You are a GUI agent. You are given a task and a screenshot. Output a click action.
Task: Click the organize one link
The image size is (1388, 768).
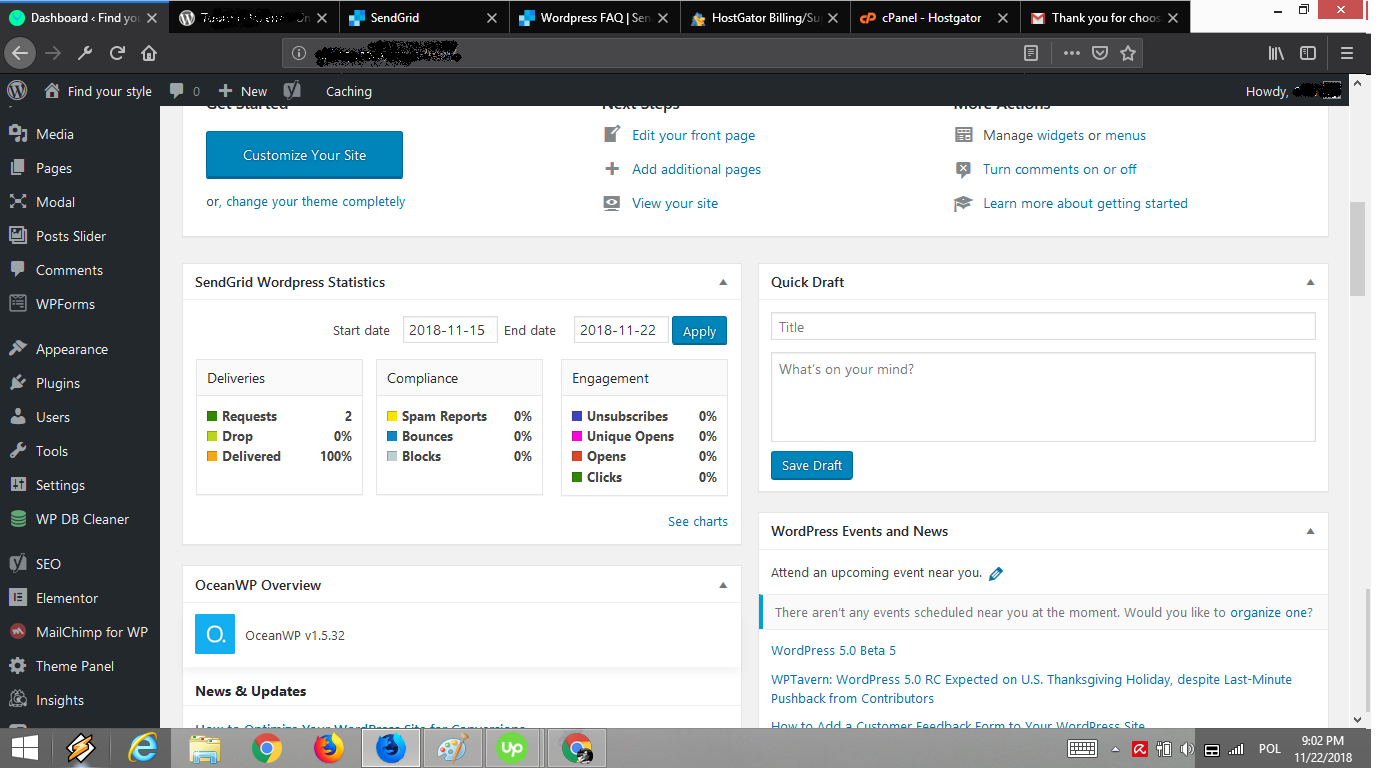tap(1268, 612)
